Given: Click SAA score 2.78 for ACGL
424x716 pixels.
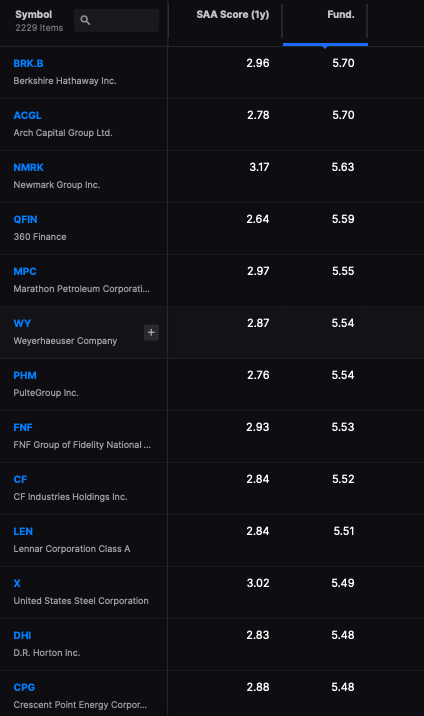Looking at the screenshot, I should (x=258, y=116).
